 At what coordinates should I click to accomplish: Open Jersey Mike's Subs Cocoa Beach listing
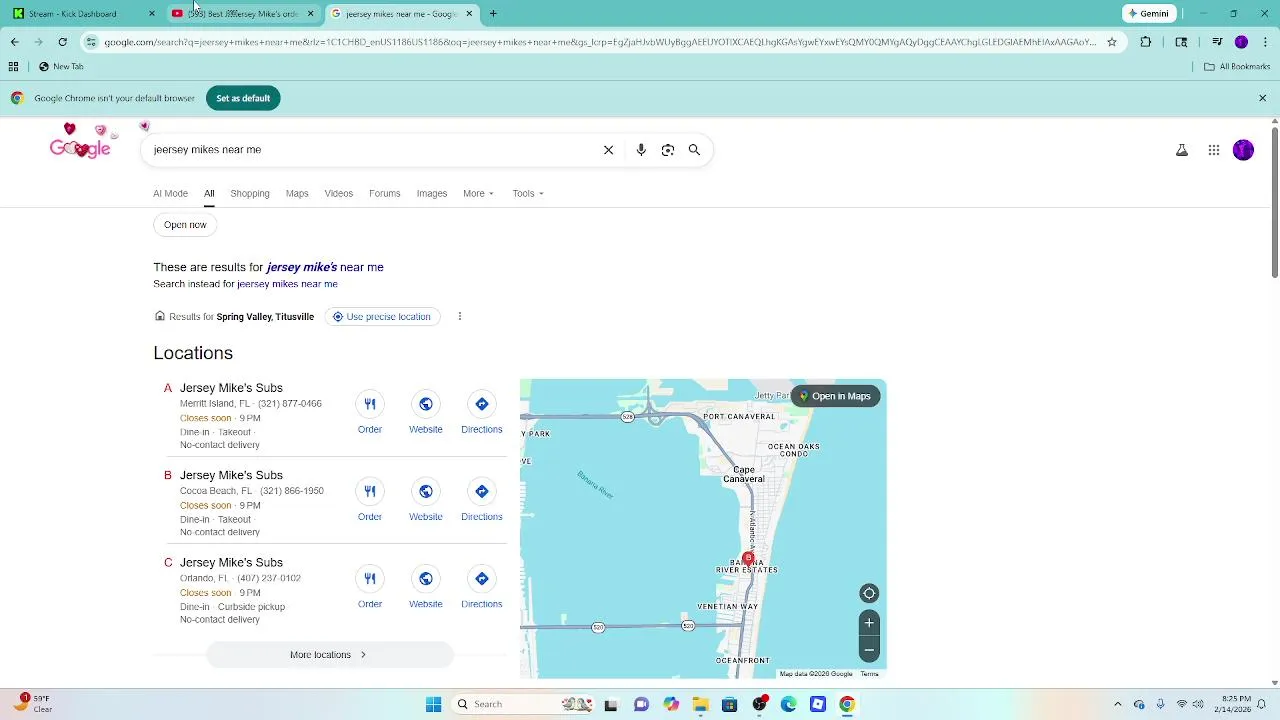[x=231, y=475]
